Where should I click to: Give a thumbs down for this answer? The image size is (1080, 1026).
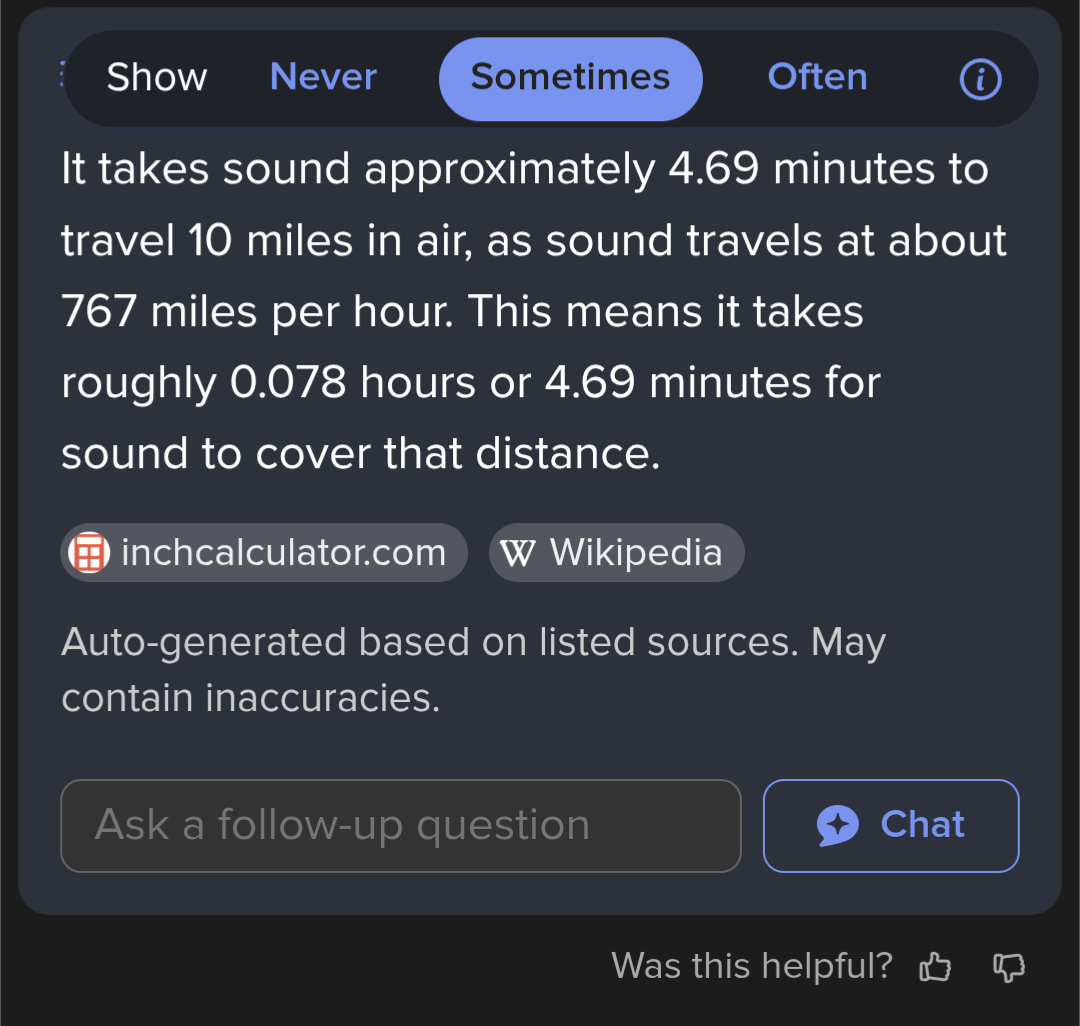1009,967
